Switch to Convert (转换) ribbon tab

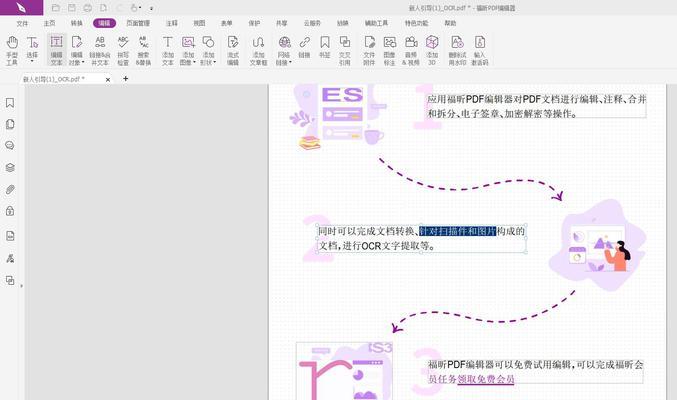(76, 23)
